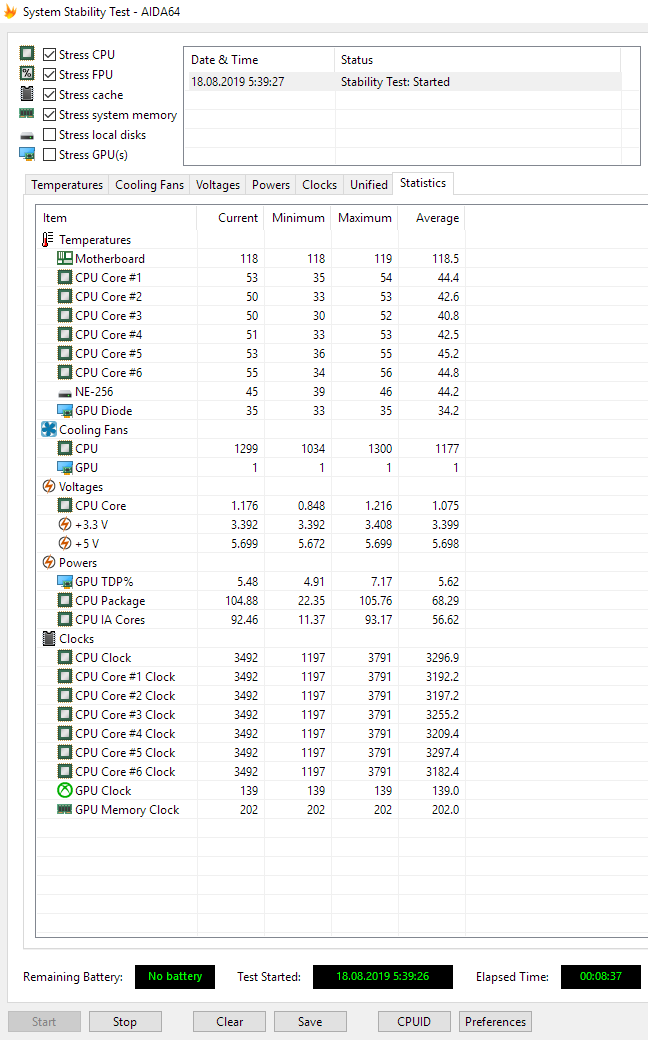648x1040 pixels.
Task: Click the AIDA64 flame icon in title bar
Action: click(x=10, y=11)
